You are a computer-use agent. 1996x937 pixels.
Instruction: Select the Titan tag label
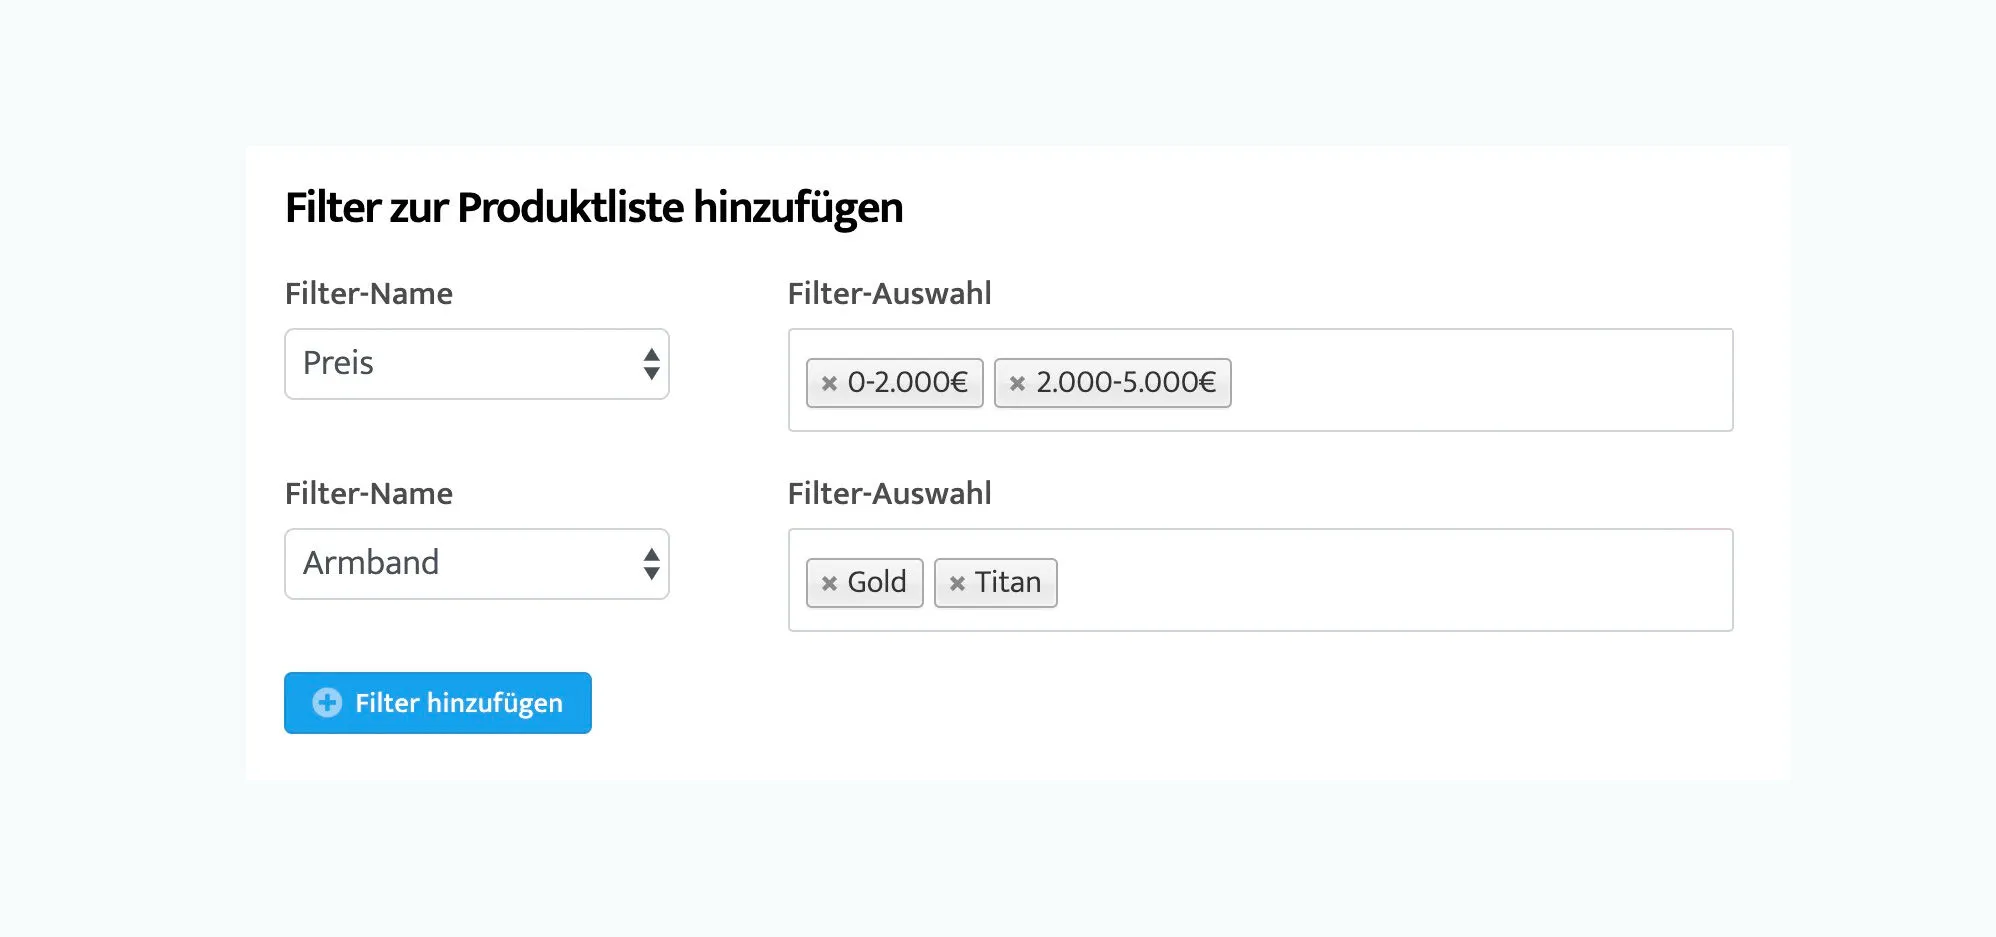pyautogui.click(x=1008, y=582)
